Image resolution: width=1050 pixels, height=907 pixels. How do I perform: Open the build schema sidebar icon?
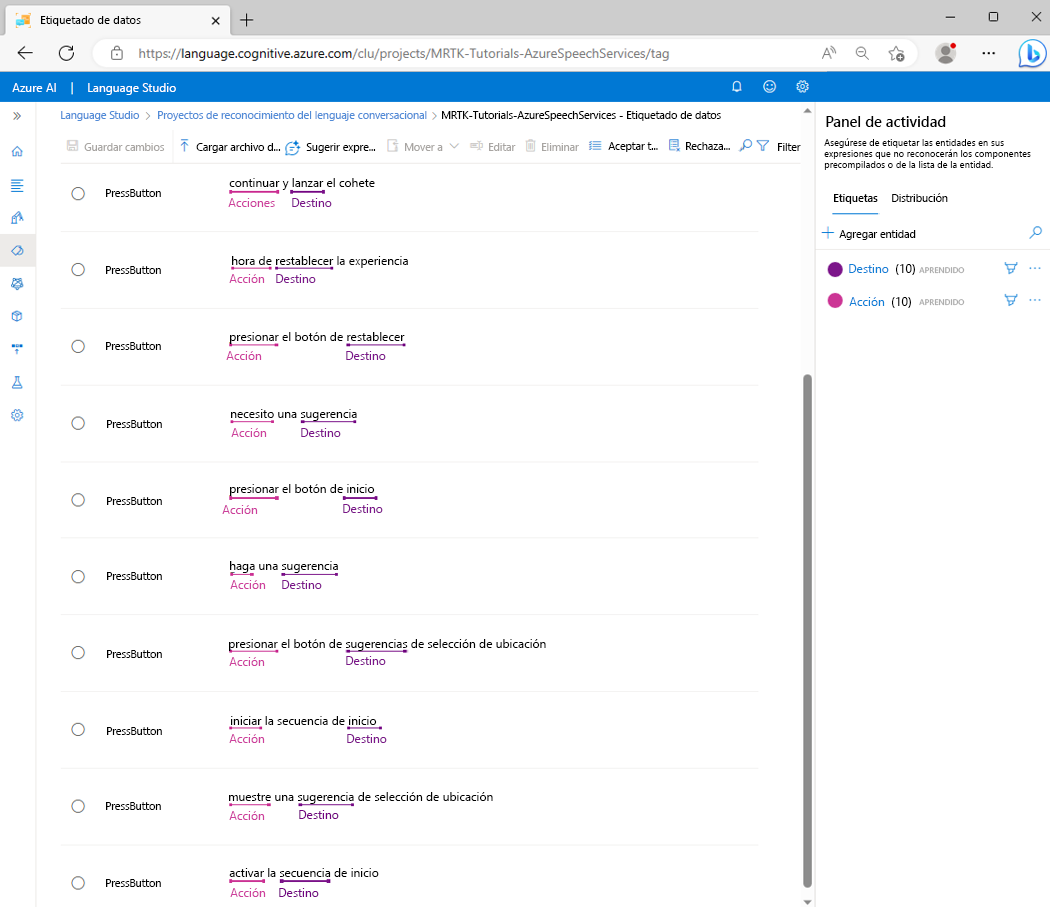click(17, 218)
